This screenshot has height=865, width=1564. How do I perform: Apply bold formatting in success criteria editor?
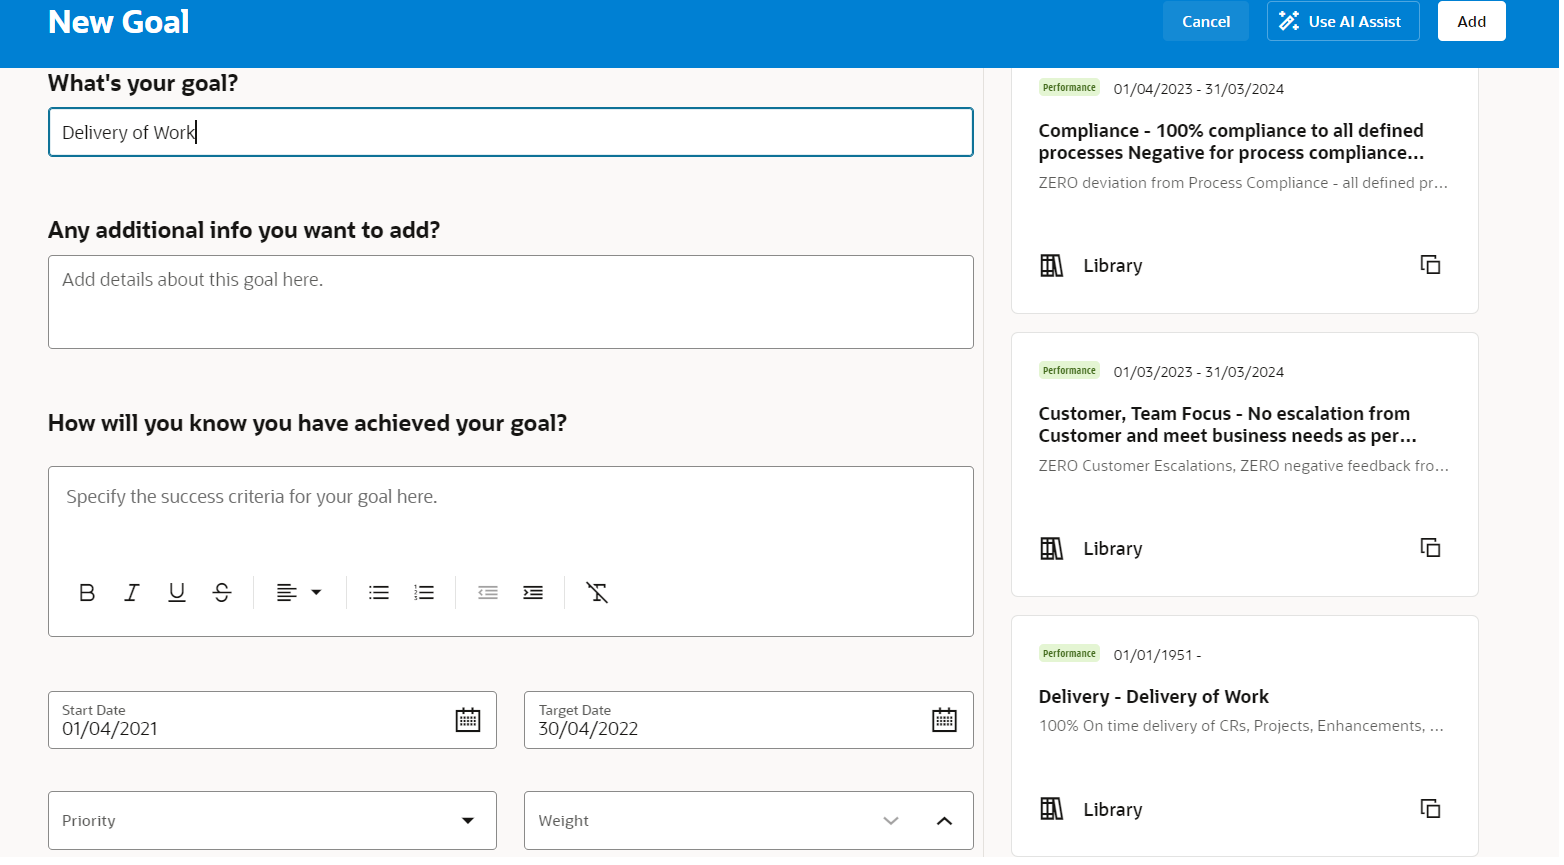point(86,592)
